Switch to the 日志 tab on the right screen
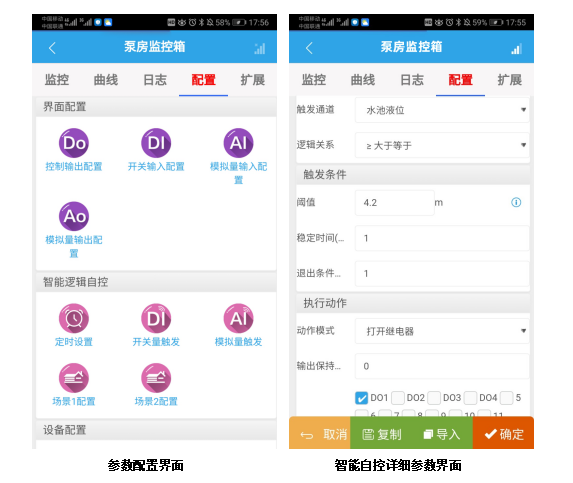The width and height of the screenshot is (573, 483). coord(412,80)
